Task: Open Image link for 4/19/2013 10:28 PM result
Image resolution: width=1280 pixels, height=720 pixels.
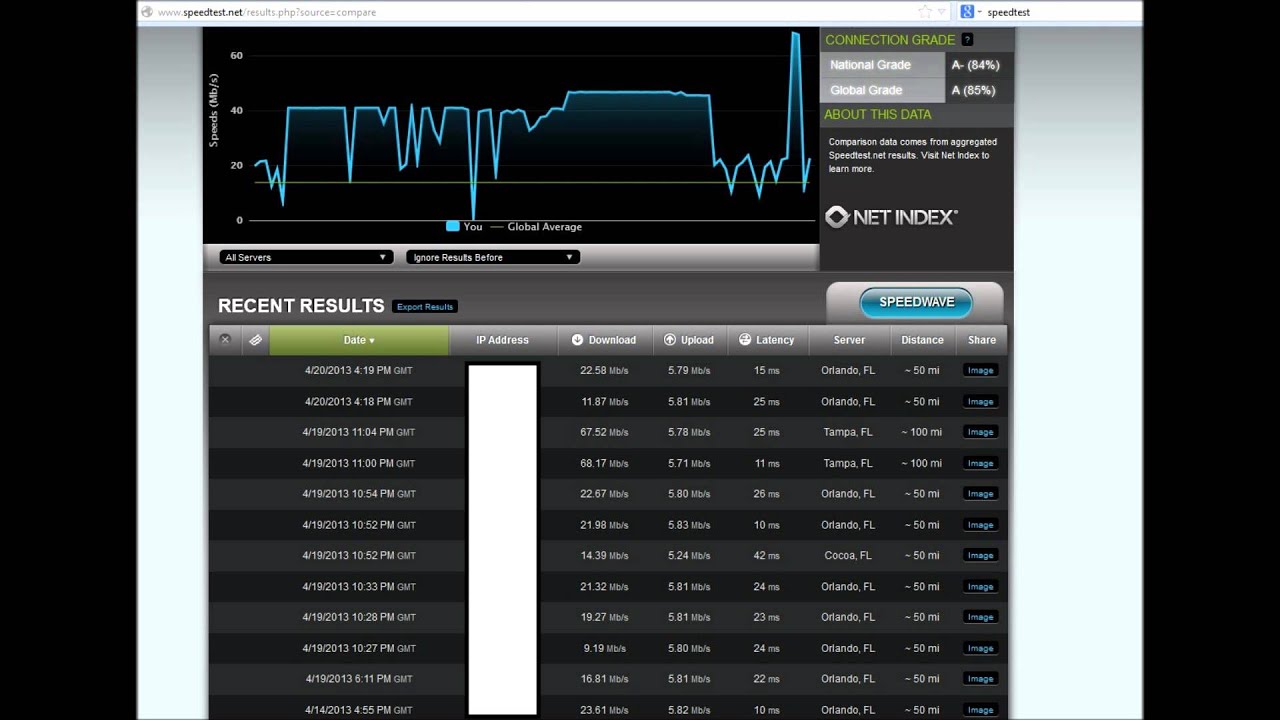Action: click(x=980, y=617)
